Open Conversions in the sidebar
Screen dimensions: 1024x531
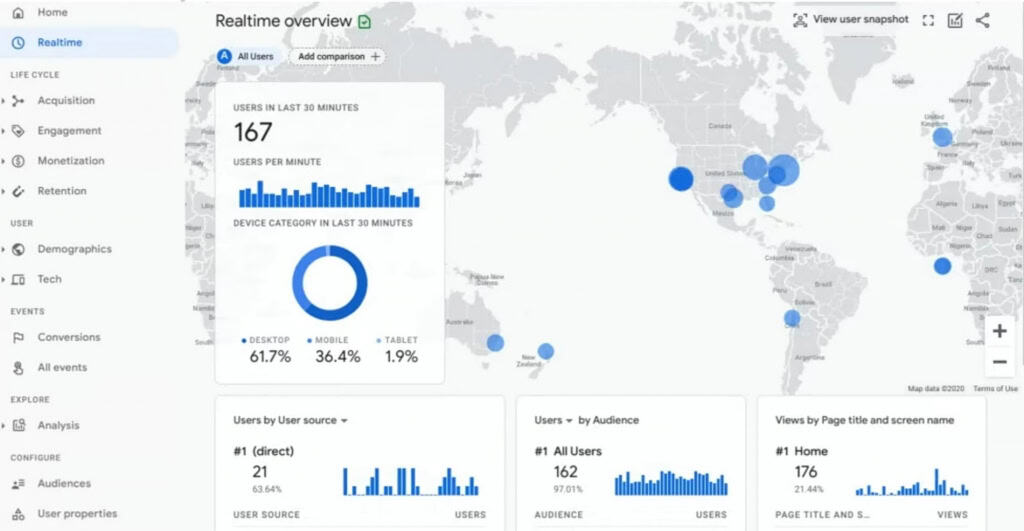[x=68, y=337]
